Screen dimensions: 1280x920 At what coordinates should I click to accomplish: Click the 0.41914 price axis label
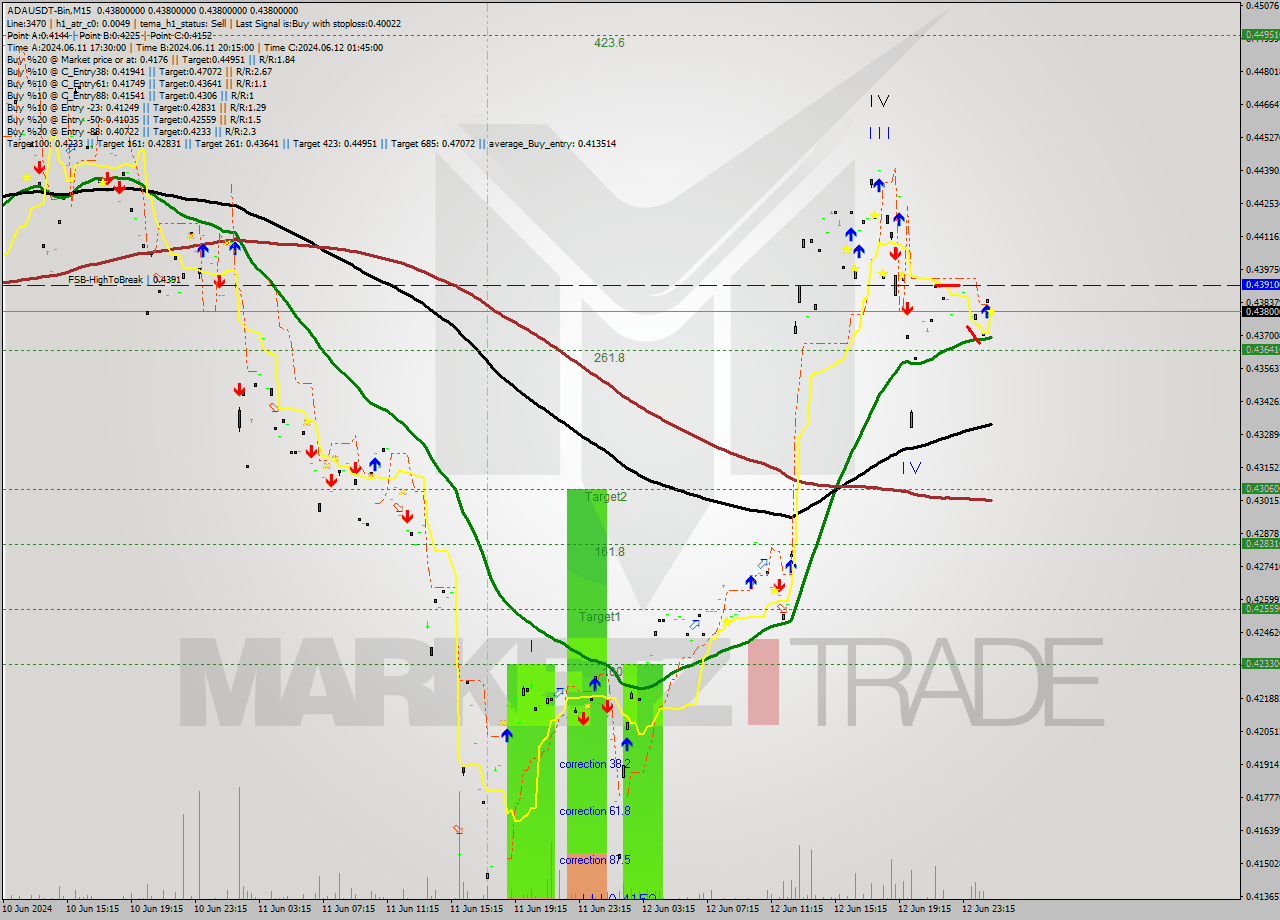(x=1262, y=764)
